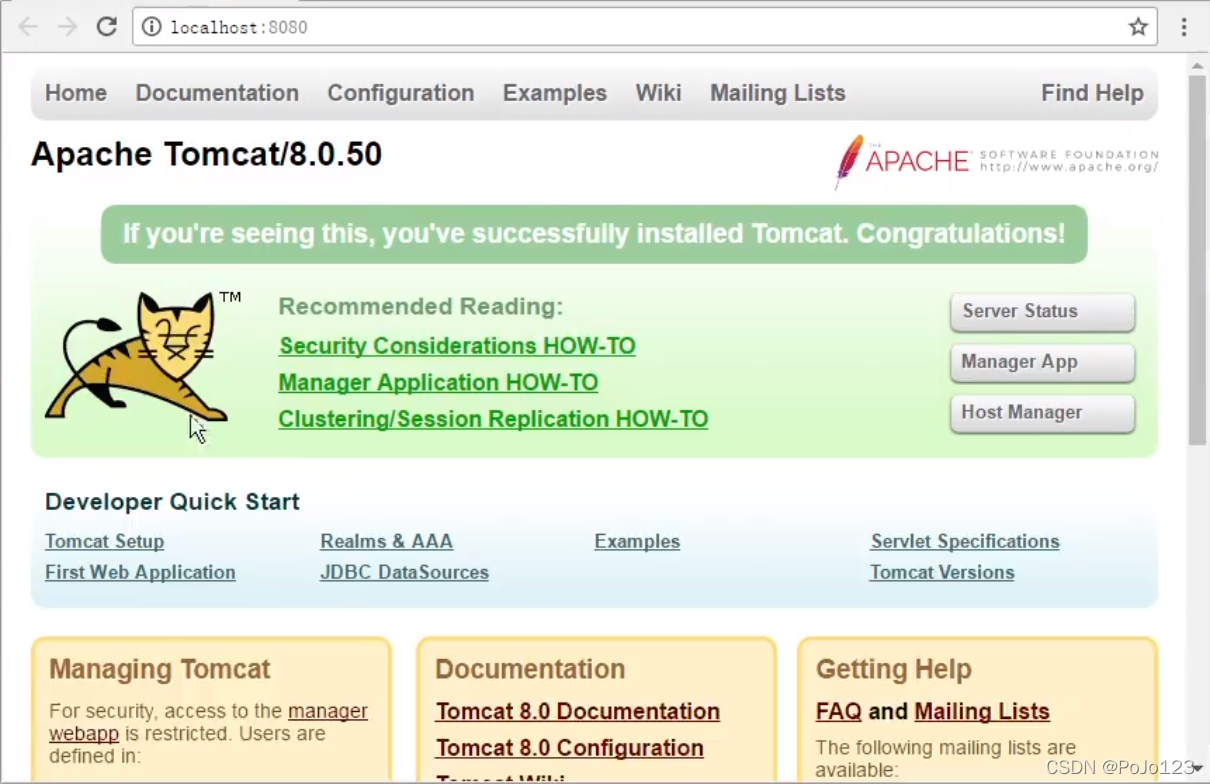Screen dimensions: 1210x784
Task: Open Examples link under Developer Quick Start
Action: (x=637, y=541)
